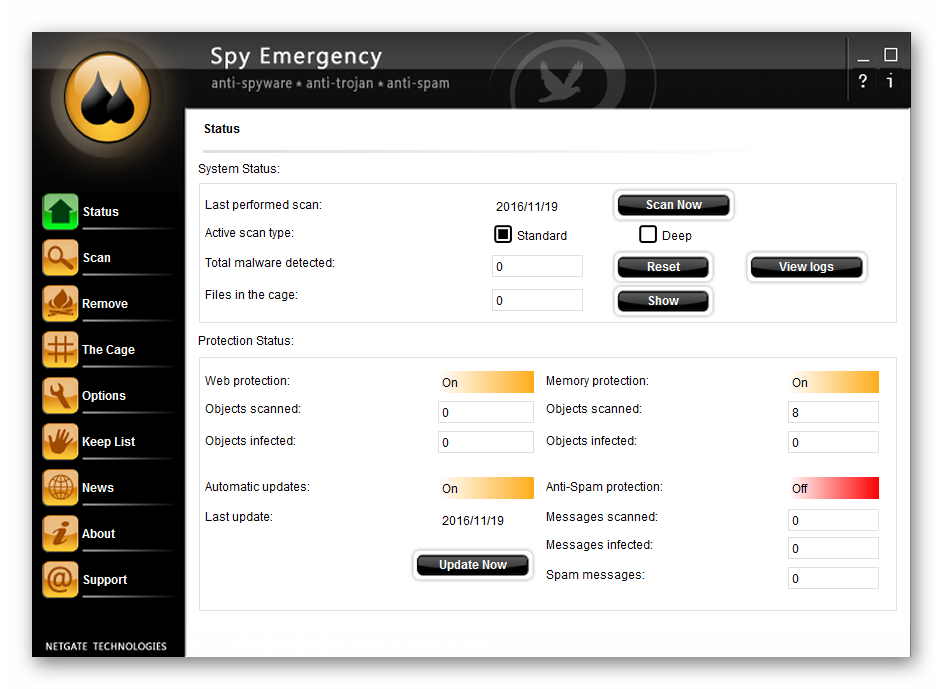Click Web protection Objects infected field

[486, 442]
